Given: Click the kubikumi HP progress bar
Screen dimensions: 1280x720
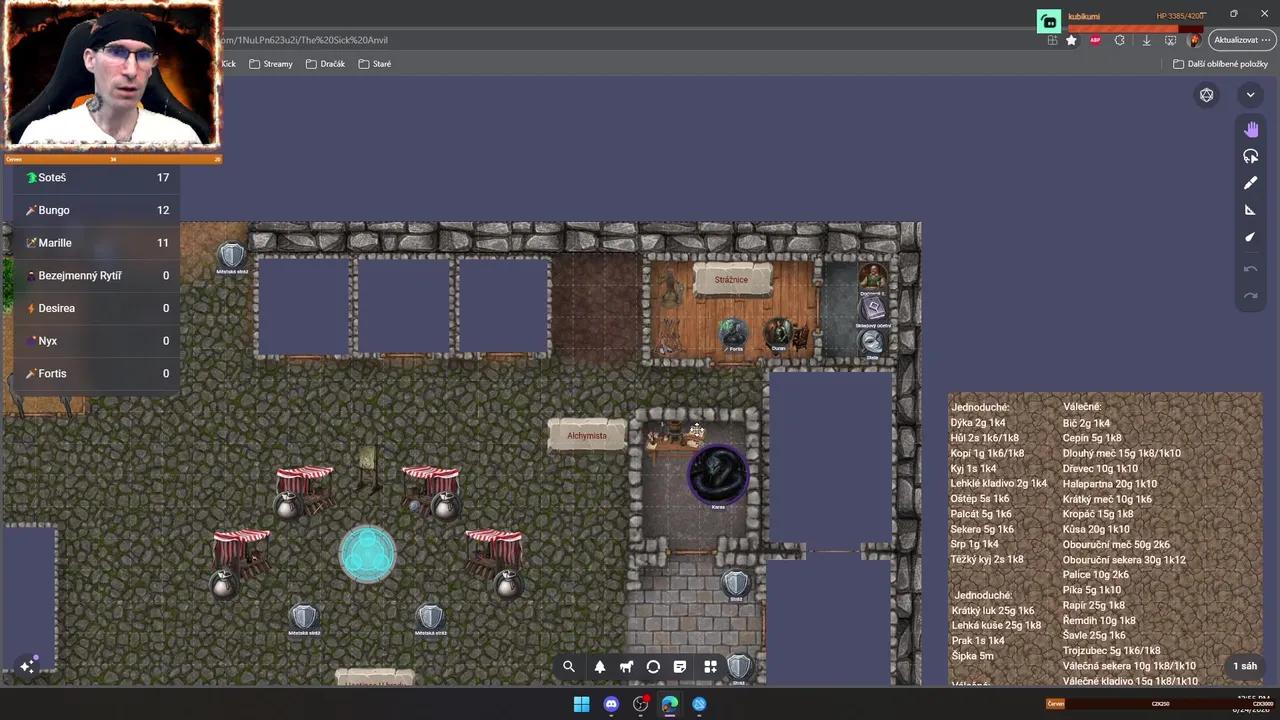Looking at the screenshot, I should tap(1136, 27).
